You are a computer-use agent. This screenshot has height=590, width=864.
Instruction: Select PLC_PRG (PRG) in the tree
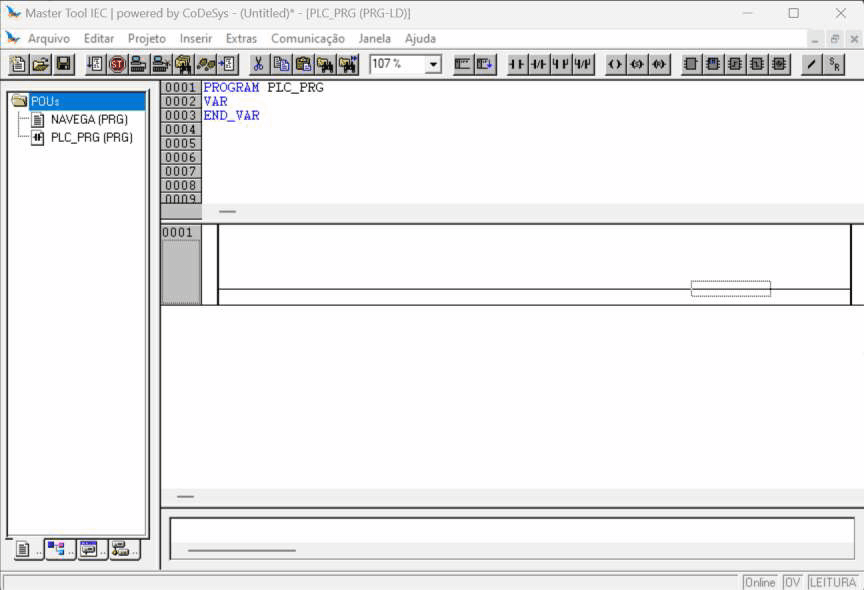(91, 138)
